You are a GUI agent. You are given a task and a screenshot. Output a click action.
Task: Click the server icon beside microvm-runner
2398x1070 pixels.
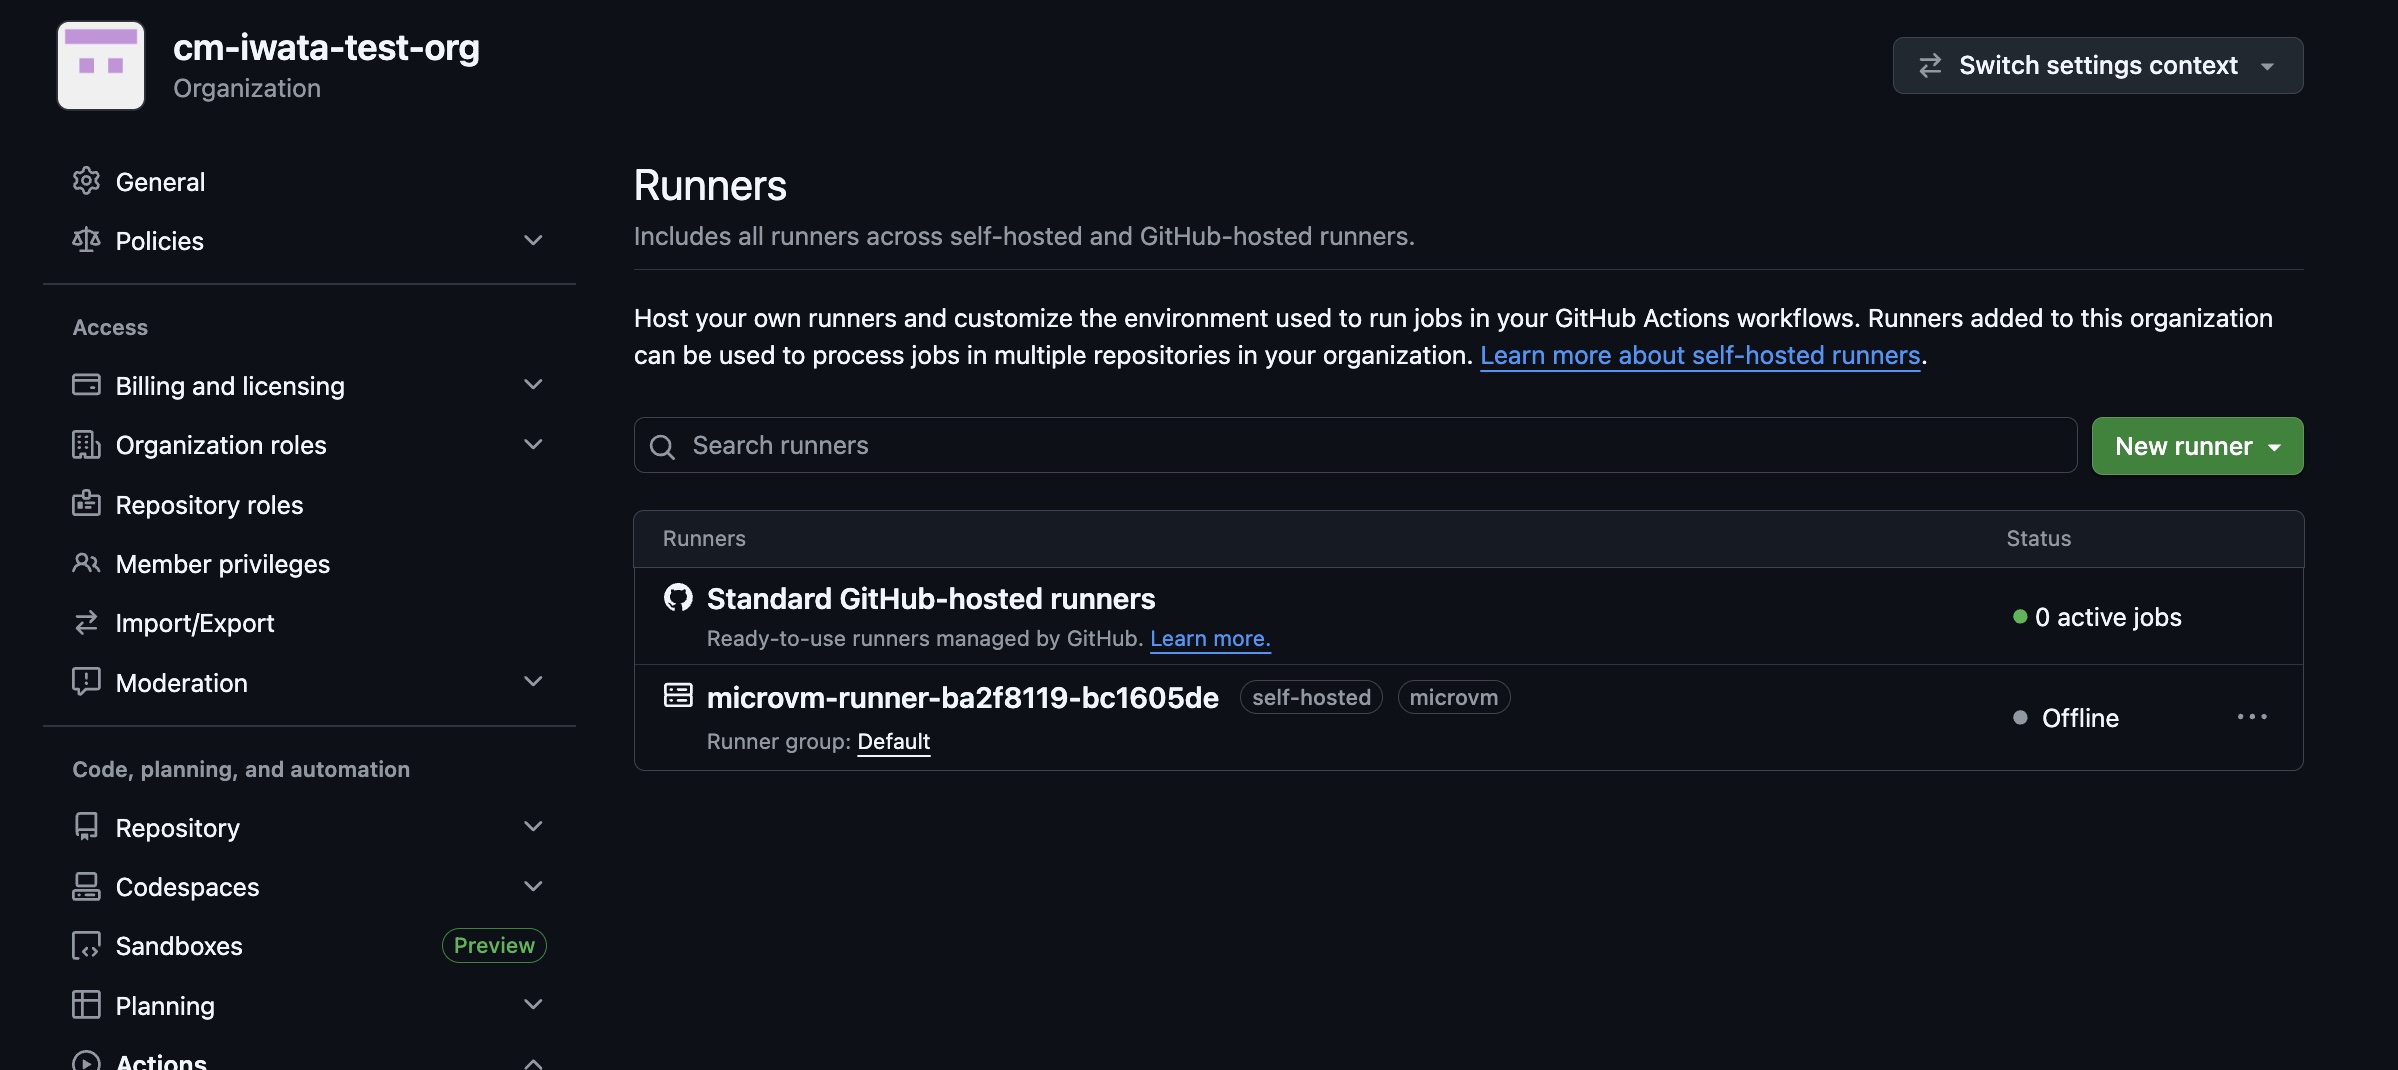[678, 695]
